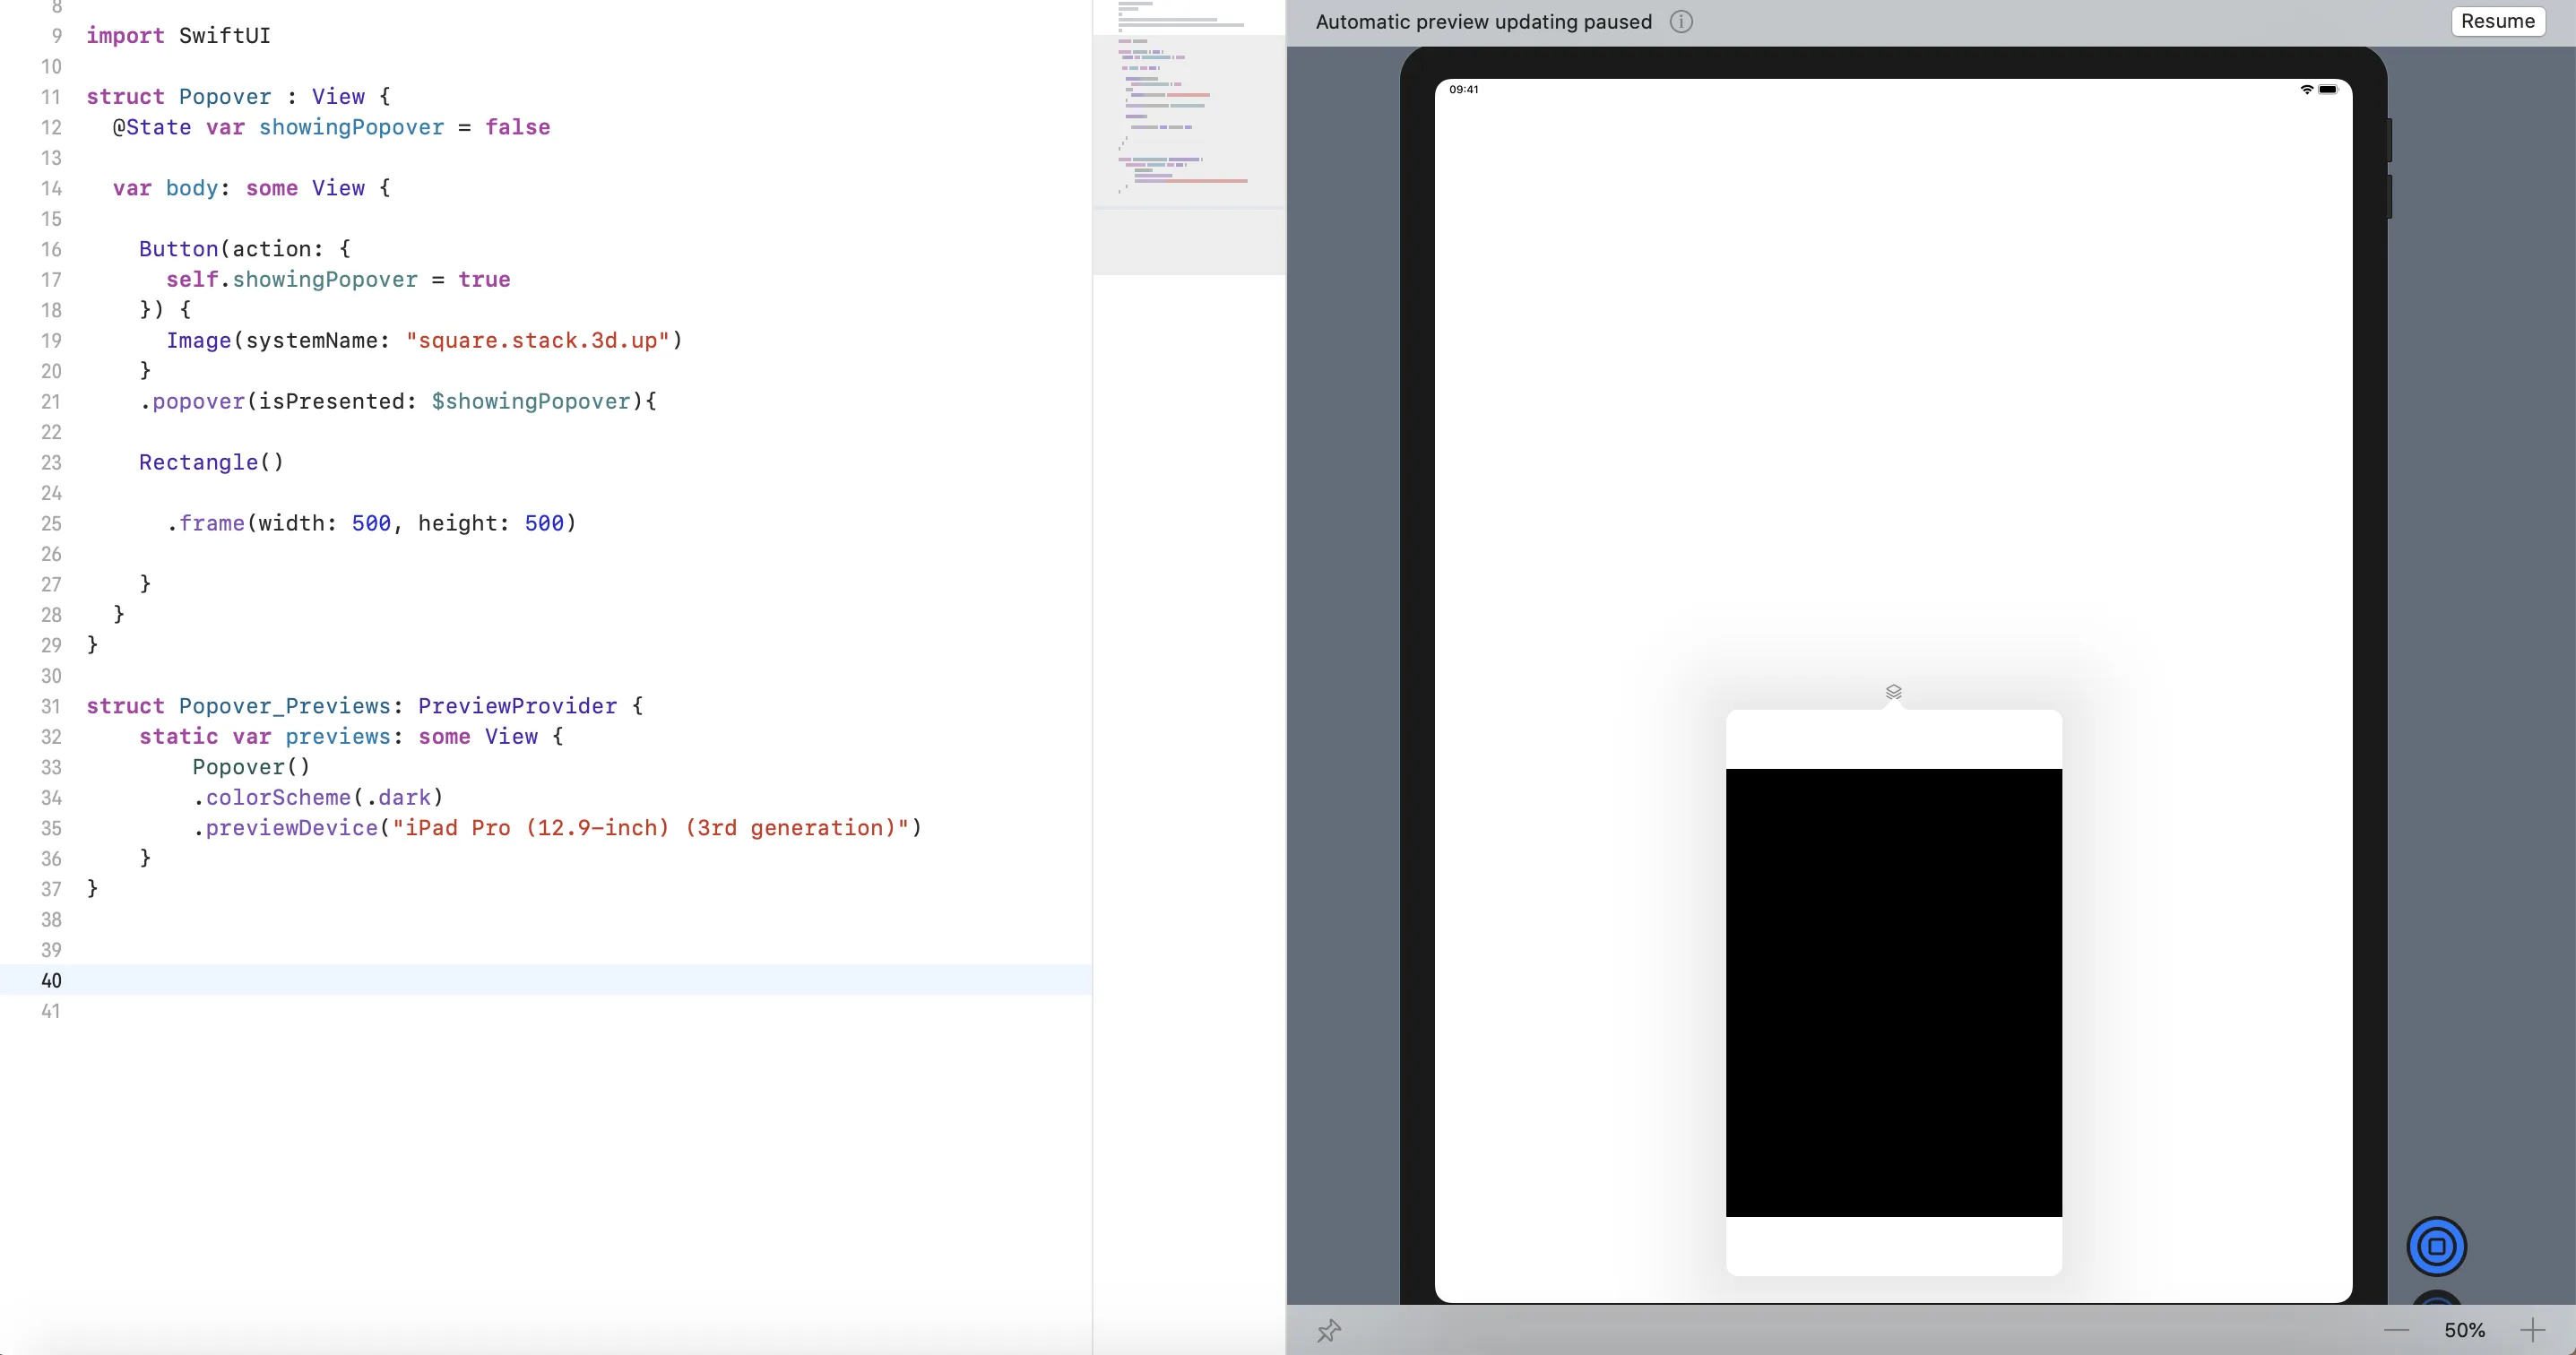Screen dimensions: 2576x1355
Task: Zoom out the preview canvas with minus
Action: click(x=2396, y=1330)
